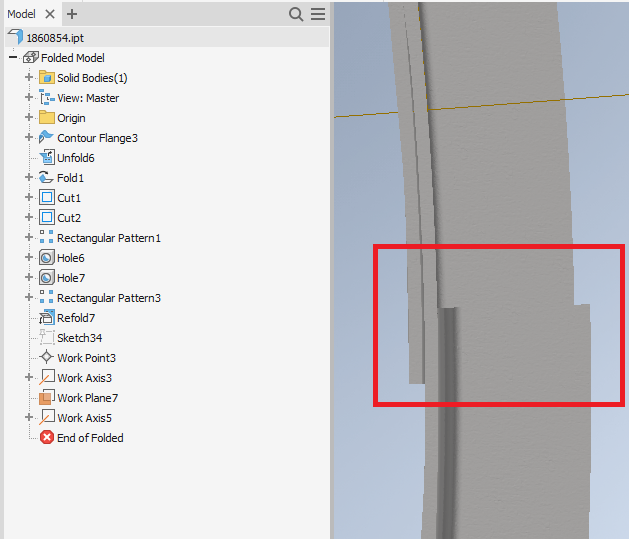The height and width of the screenshot is (539, 629).
Task: Select the Rectangular Pattern1 label
Action: 109,238
